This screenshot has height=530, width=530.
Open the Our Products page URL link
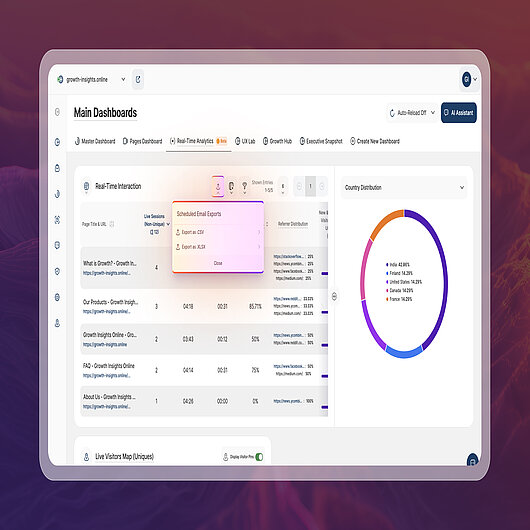[x=107, y=311]
